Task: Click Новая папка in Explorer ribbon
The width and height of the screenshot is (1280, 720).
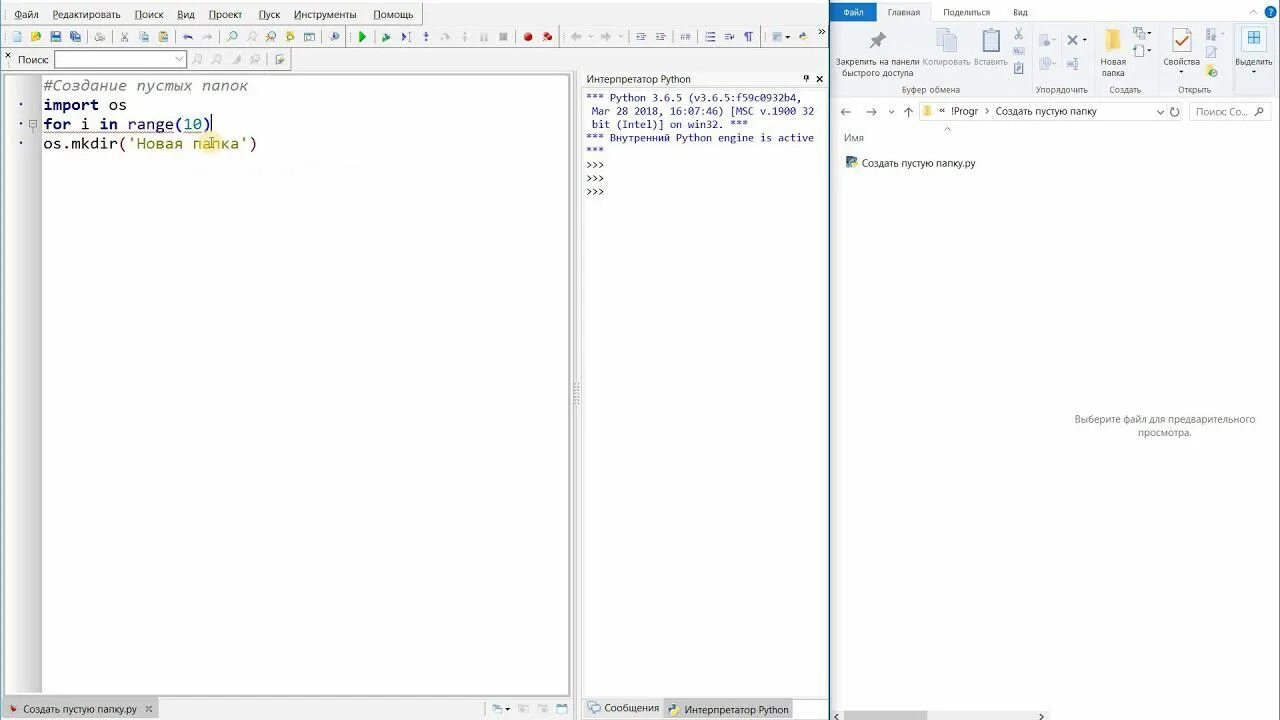Action: [1113, 54]
